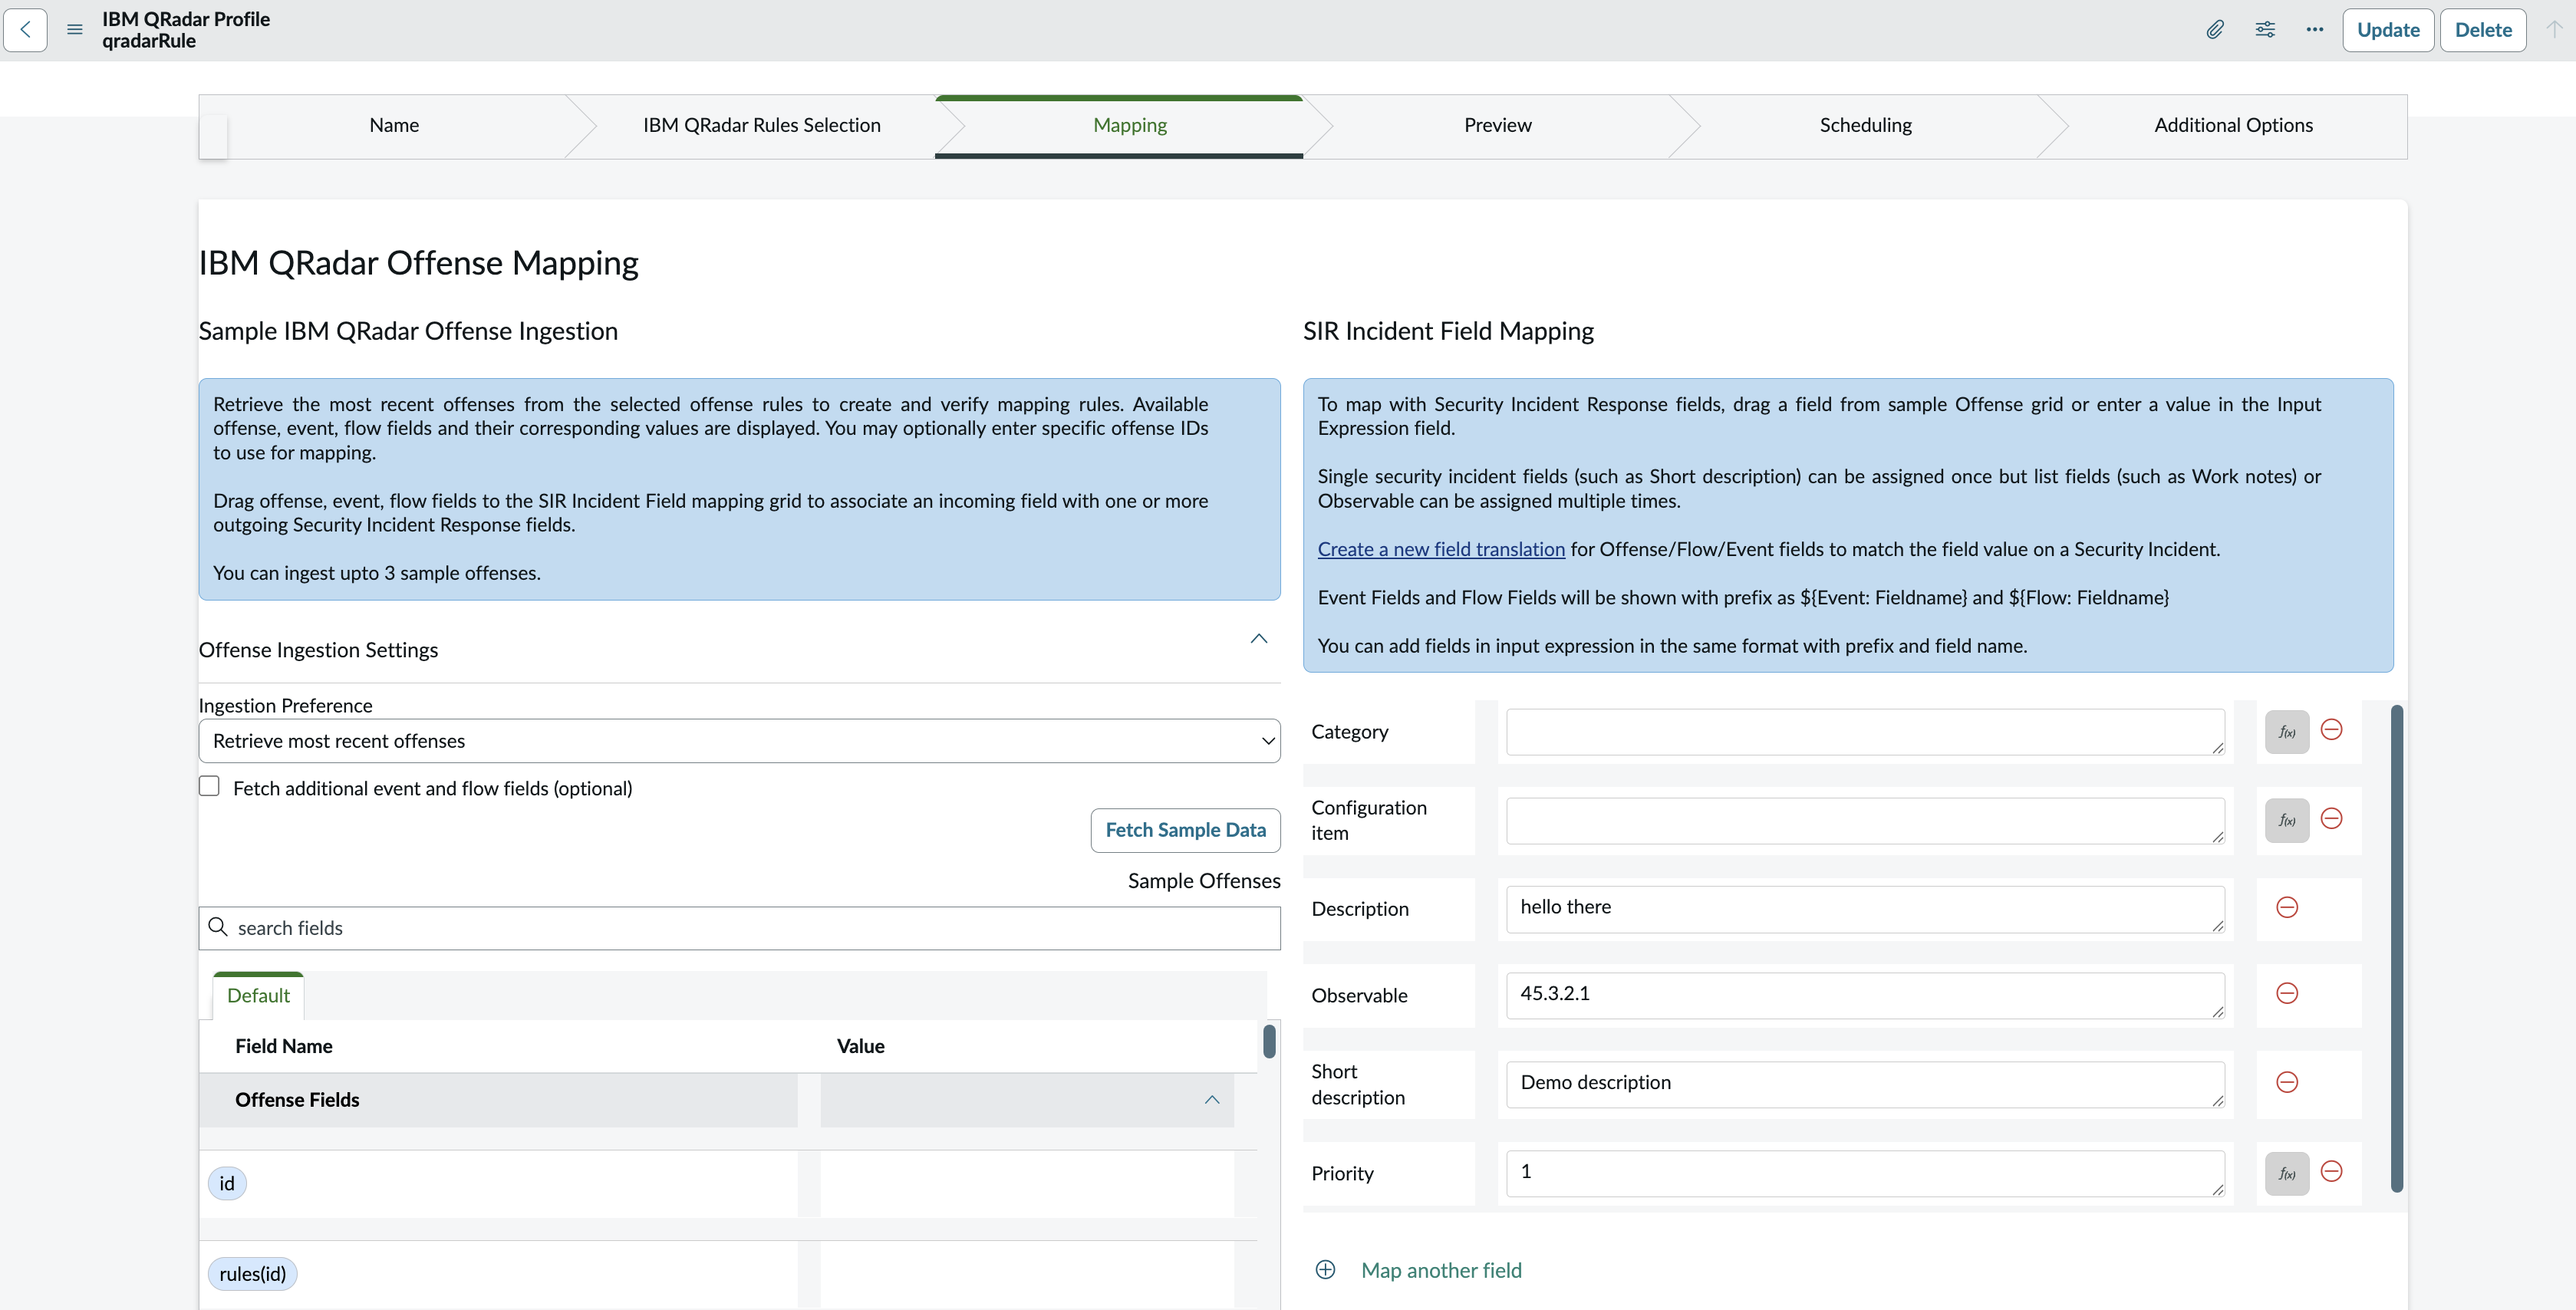Open the more options ellipsis menu
The image size is (2576, 1310).
tap(2315, 30)
